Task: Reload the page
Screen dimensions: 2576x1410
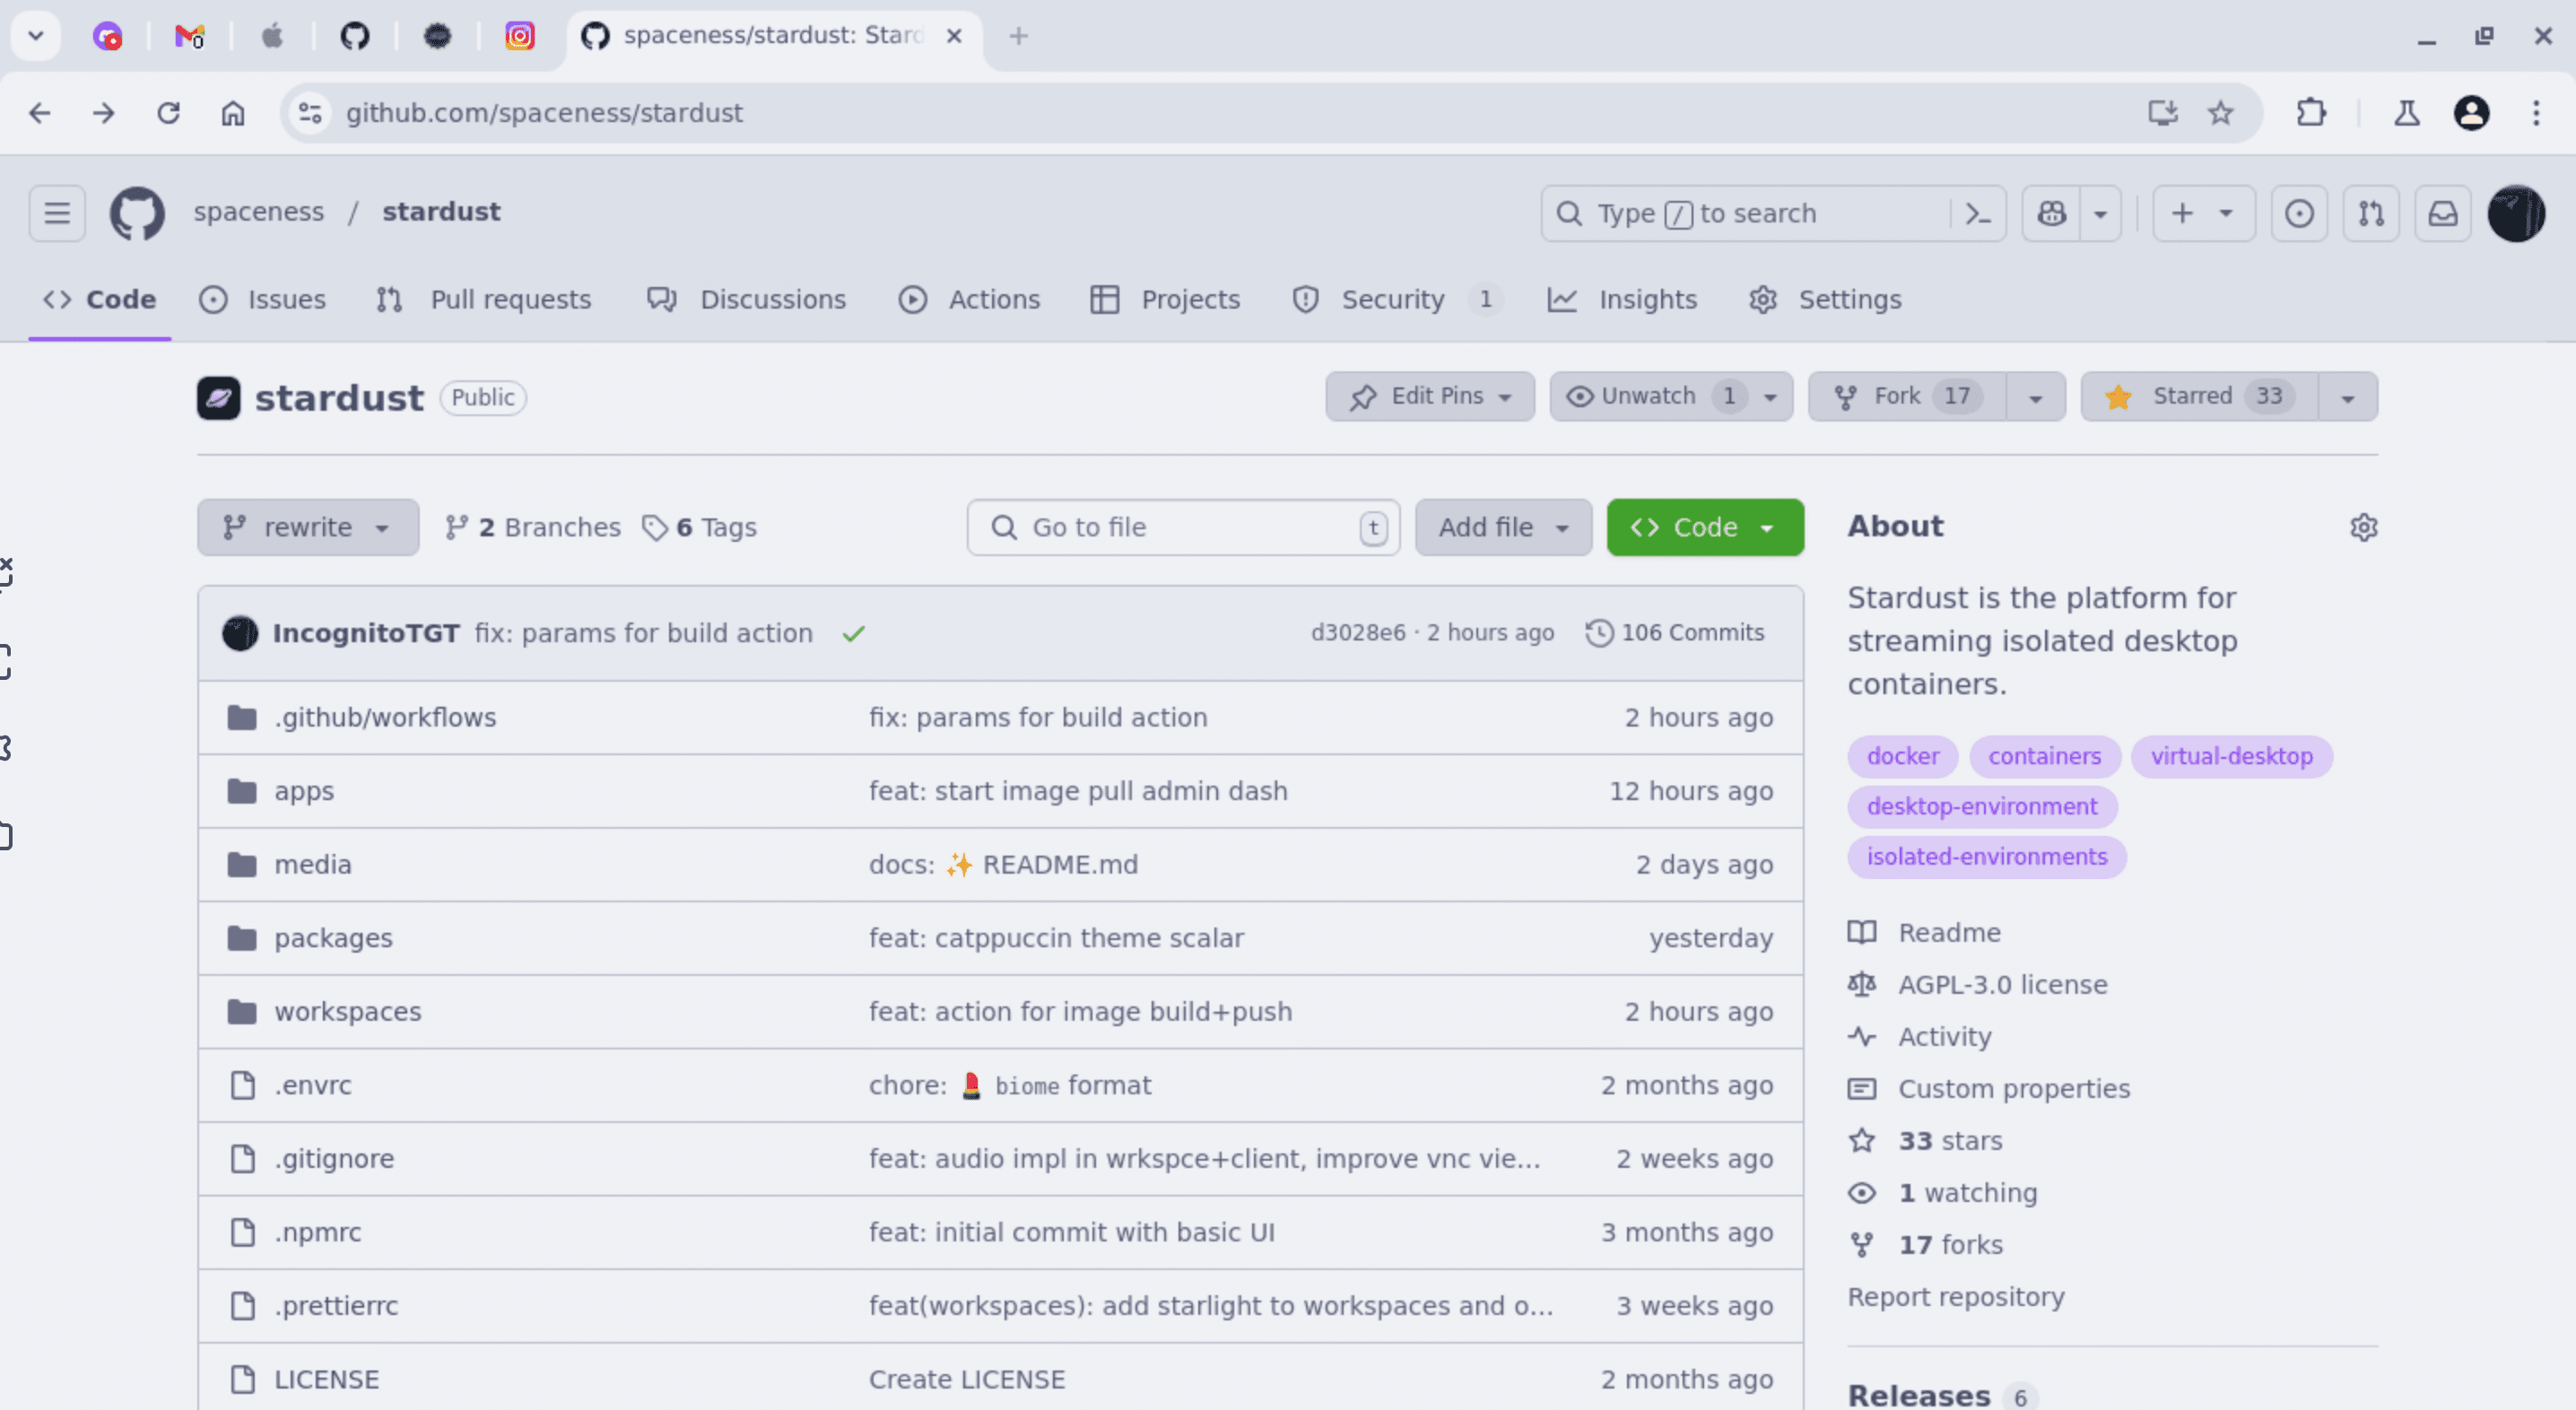Action: [x=168, y=113]
